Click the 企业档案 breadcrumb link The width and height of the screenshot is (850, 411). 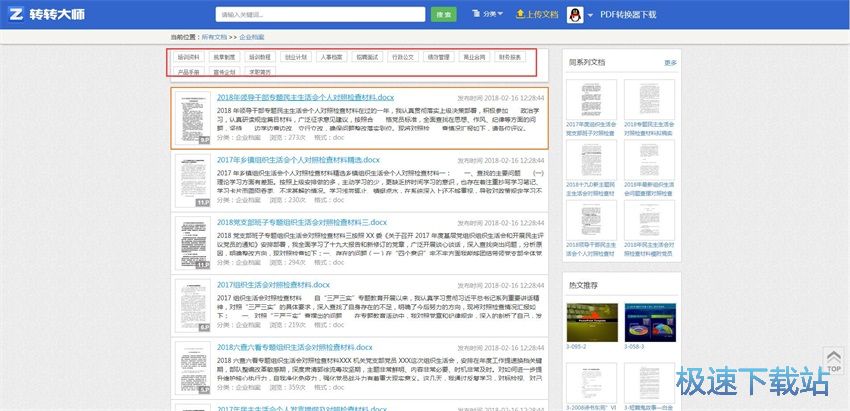252,37
